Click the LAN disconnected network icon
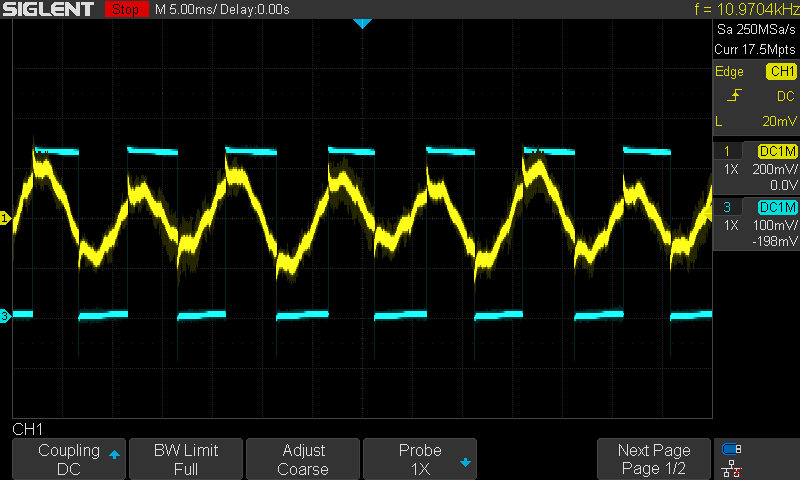The width and height of the screenshot is (800, 480). [731, 469]
